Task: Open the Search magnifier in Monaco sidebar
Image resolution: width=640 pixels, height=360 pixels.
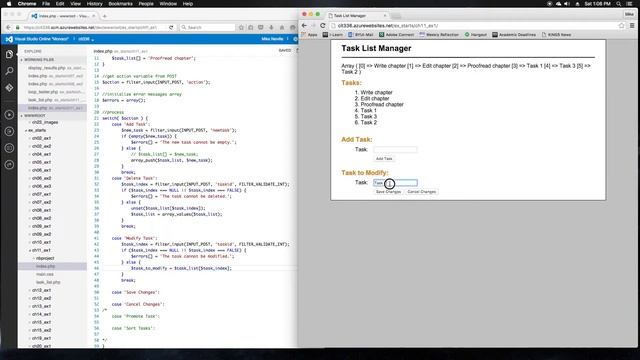Action: pos(9,71)
